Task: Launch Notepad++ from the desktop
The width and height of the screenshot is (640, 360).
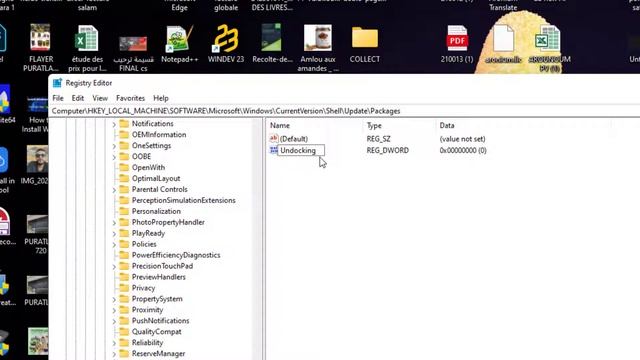Action: tap(180, 38)
